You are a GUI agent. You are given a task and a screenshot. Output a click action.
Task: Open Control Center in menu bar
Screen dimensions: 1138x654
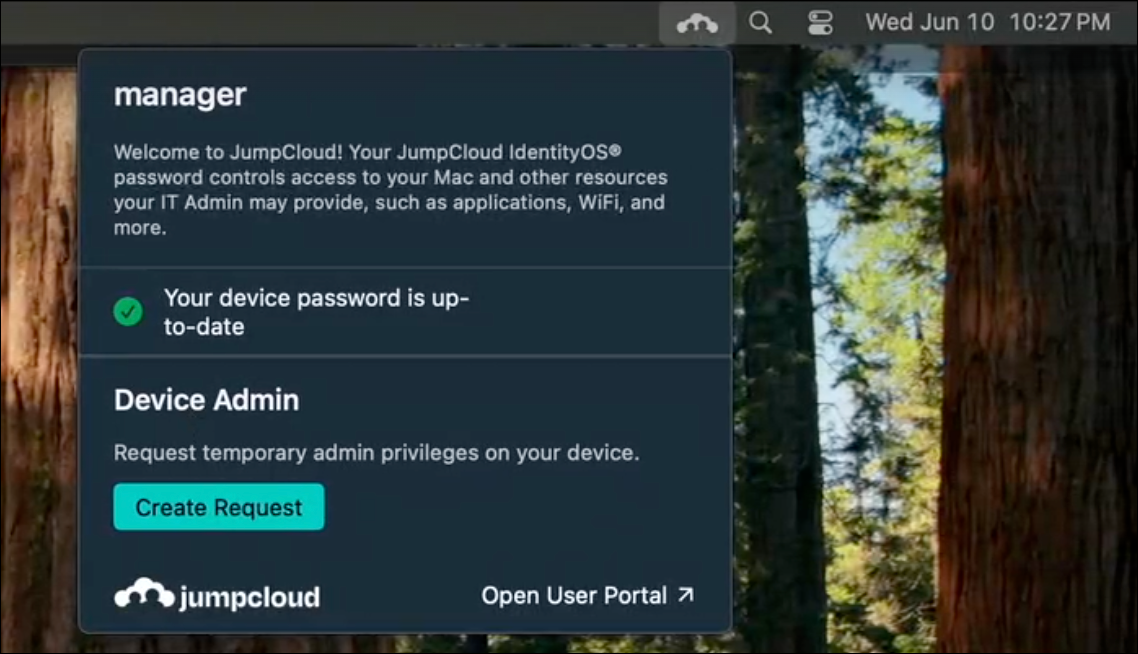(x=820, y=23)
